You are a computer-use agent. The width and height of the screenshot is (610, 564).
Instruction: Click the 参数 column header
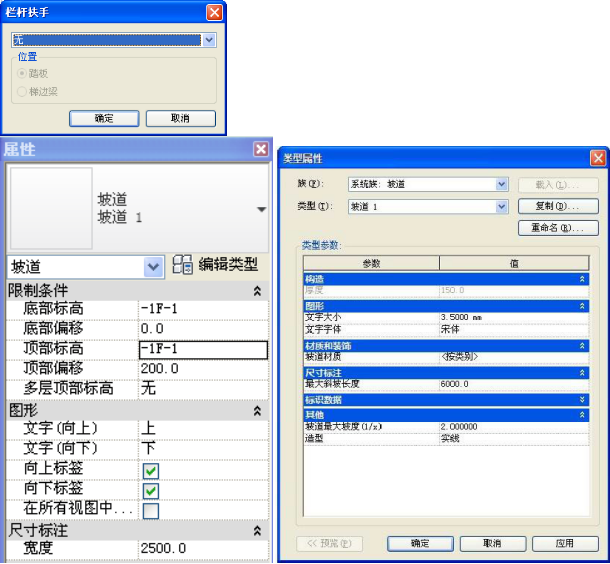372,263
